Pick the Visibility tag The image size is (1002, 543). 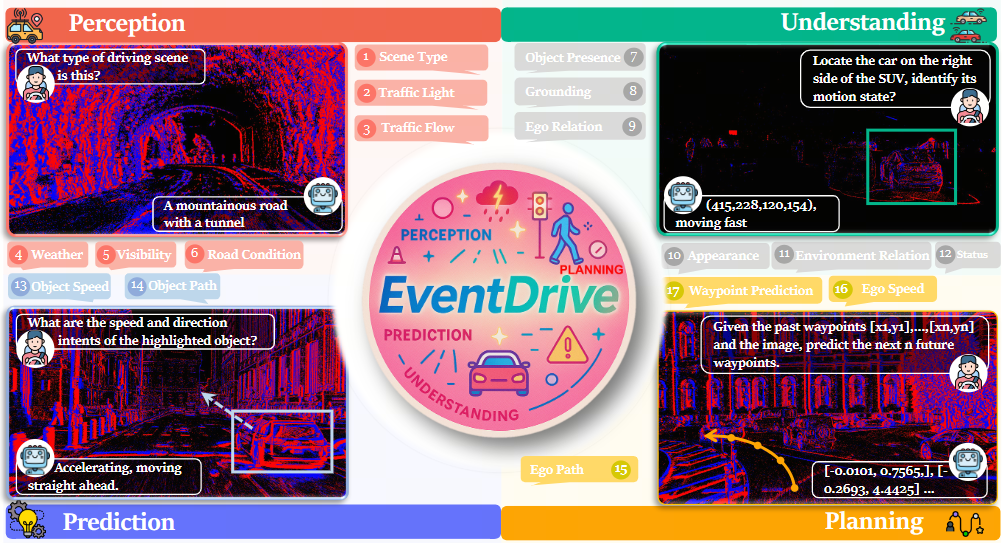pyautogui.click(x=136, y=255)
